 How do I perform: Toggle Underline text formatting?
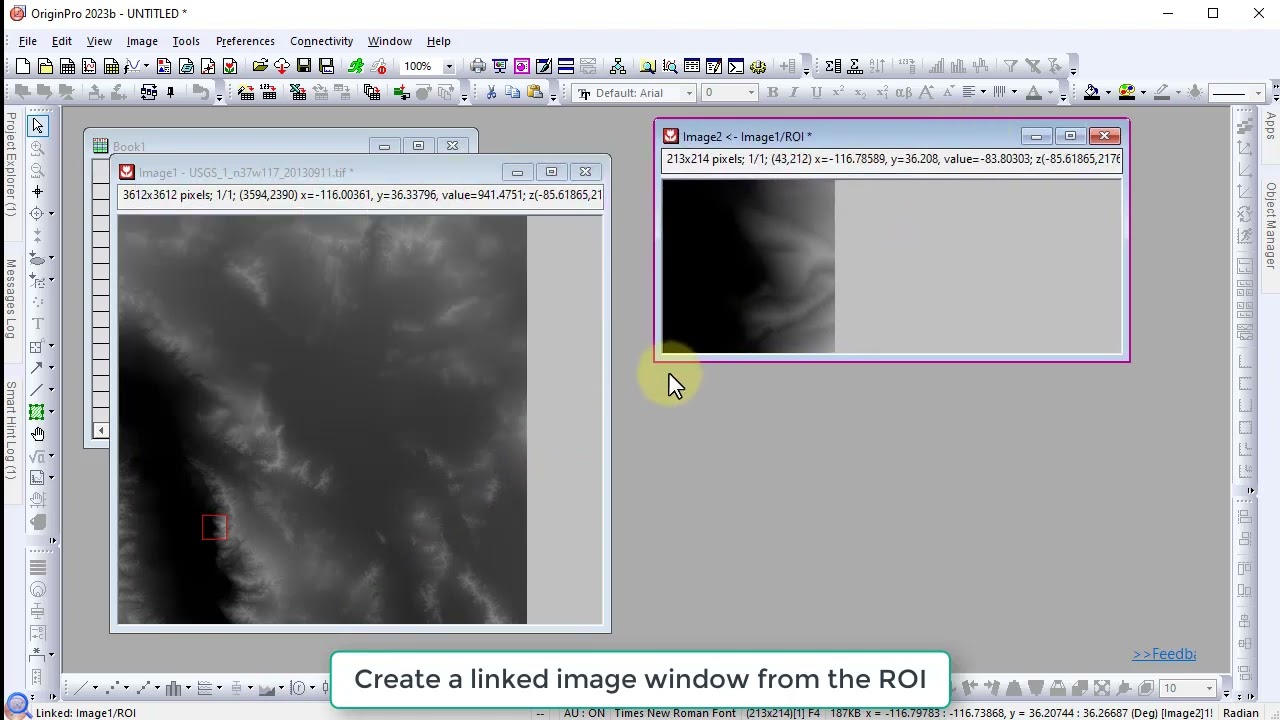816,93
